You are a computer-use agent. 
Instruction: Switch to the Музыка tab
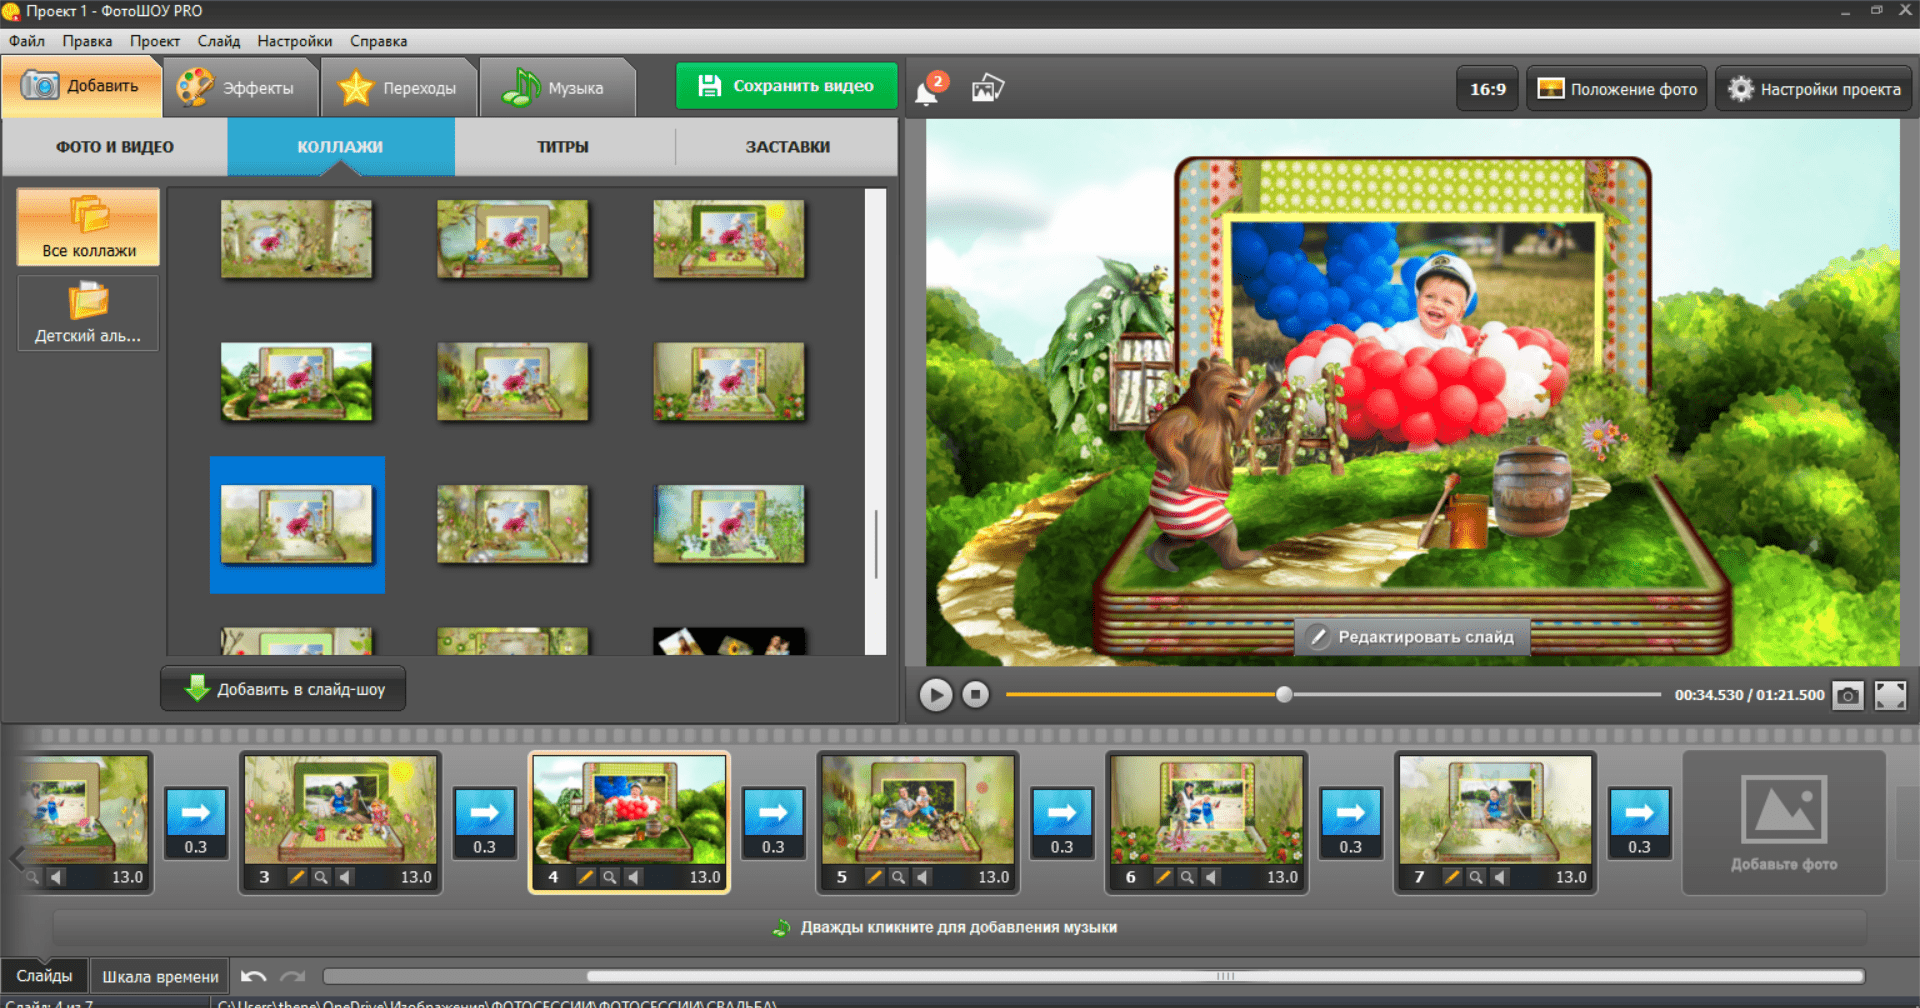click(x=556, y=88)
